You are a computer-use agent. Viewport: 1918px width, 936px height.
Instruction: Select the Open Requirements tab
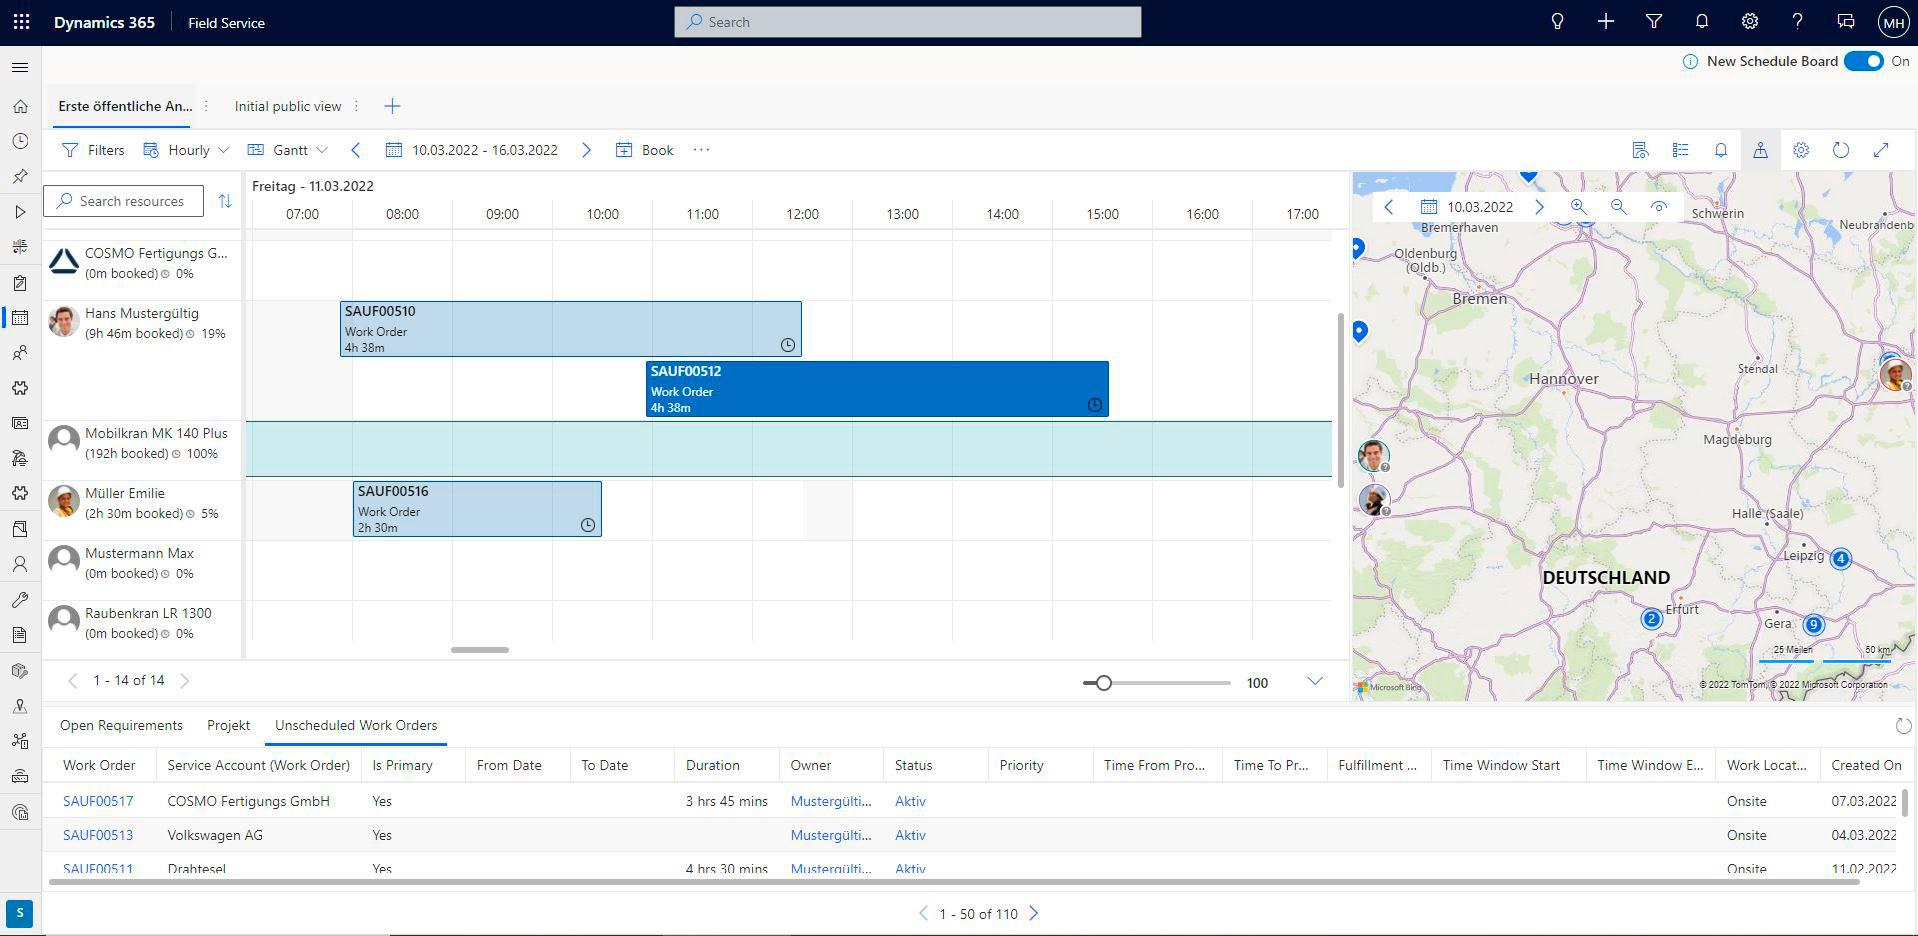click(121, 726)
